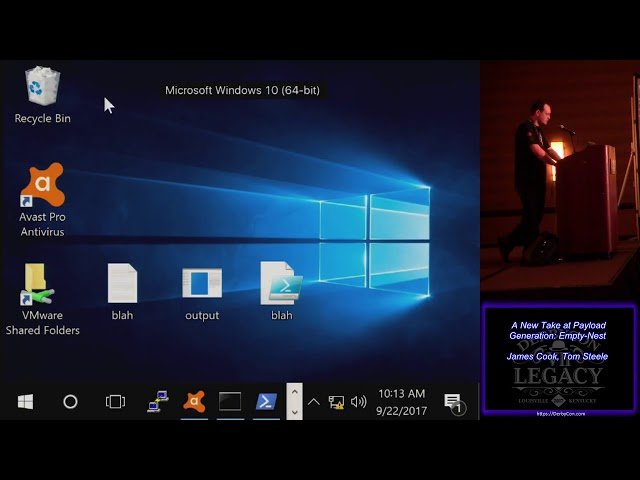Click the DerbyCon URL link
Viewport: 640px width, 480px height.
[561, 413]
